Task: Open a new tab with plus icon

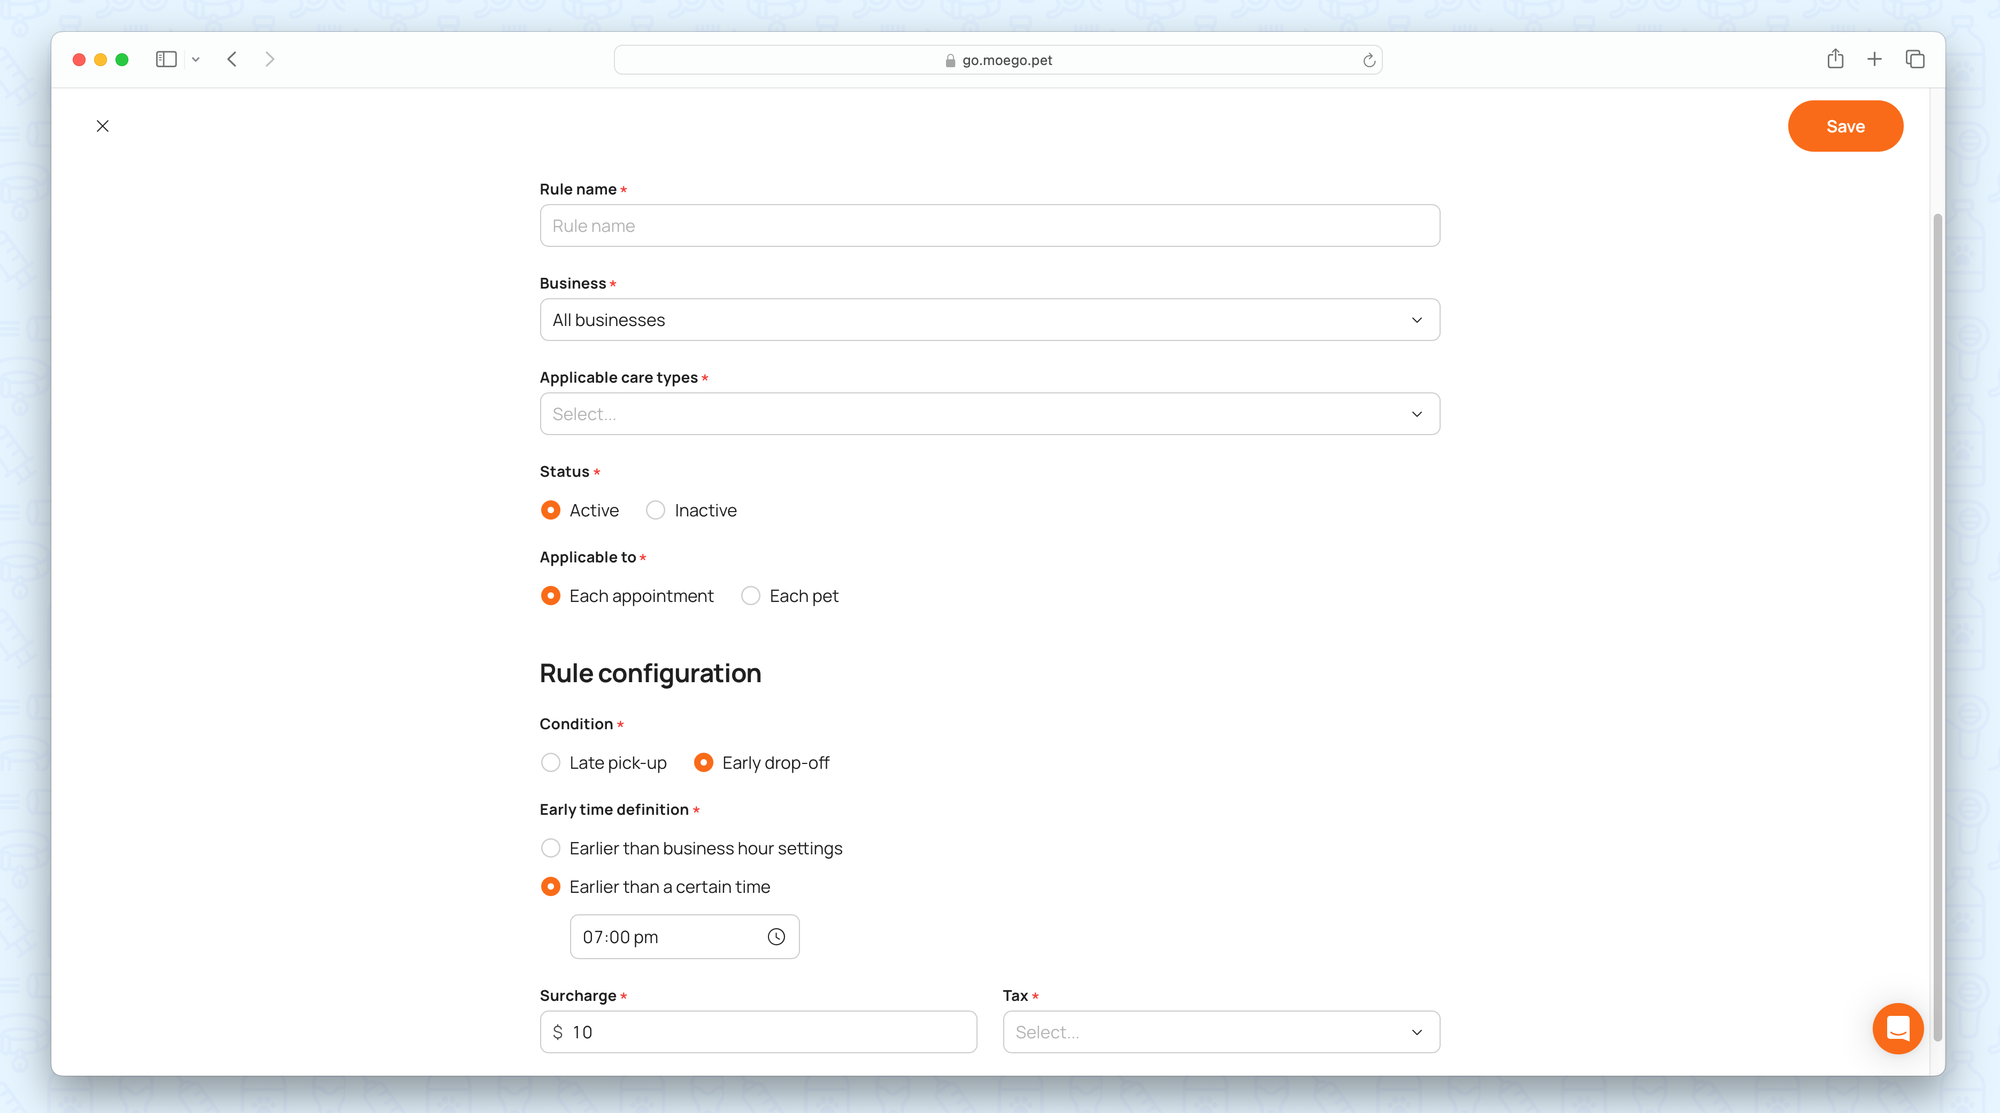Action: coord(1874,59)
